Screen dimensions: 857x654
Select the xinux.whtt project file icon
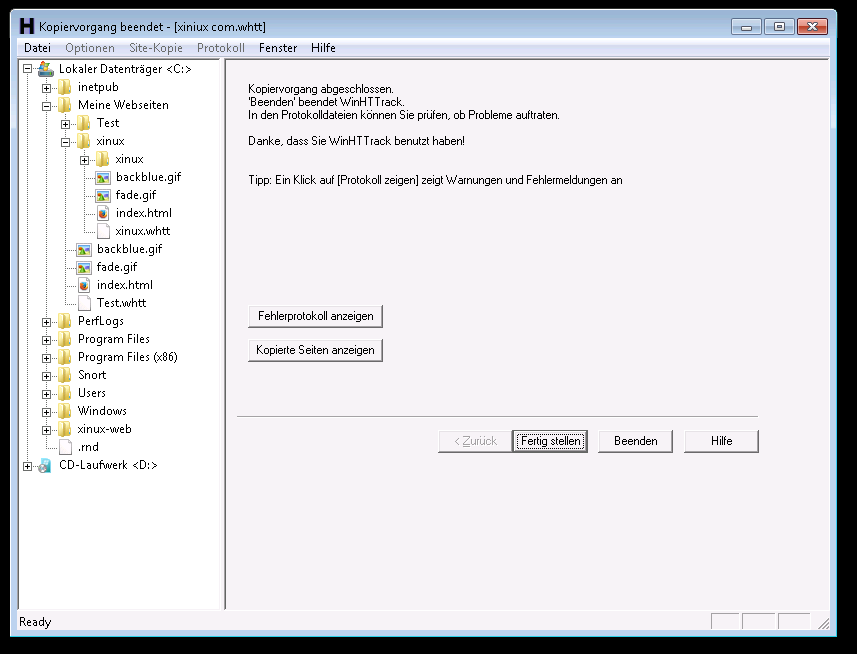(103, 231)
